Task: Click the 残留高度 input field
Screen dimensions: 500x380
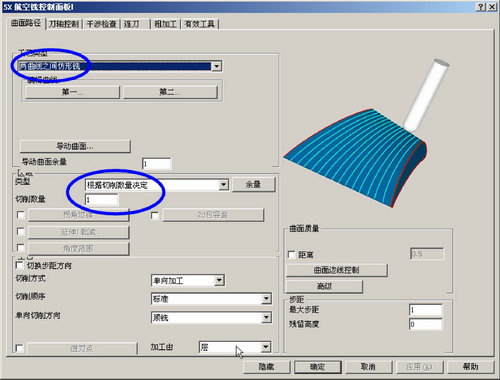Action: click(426, 324)
